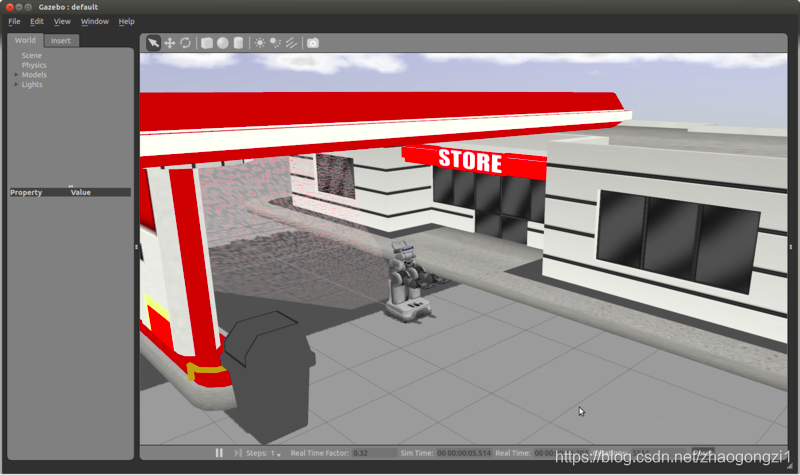
Task: Add a point light to scene
Action: coord(260,43)
